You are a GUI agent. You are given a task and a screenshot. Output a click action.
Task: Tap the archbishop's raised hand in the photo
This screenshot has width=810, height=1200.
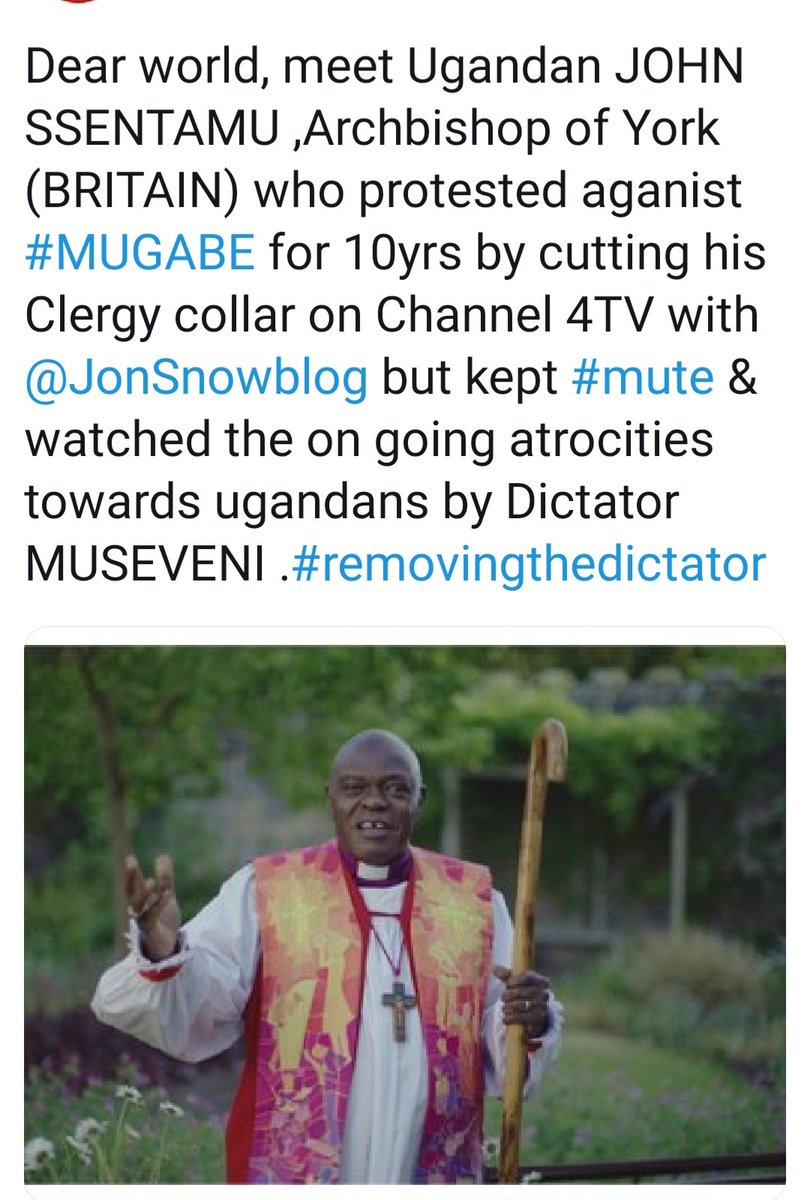tap(150, 891)
